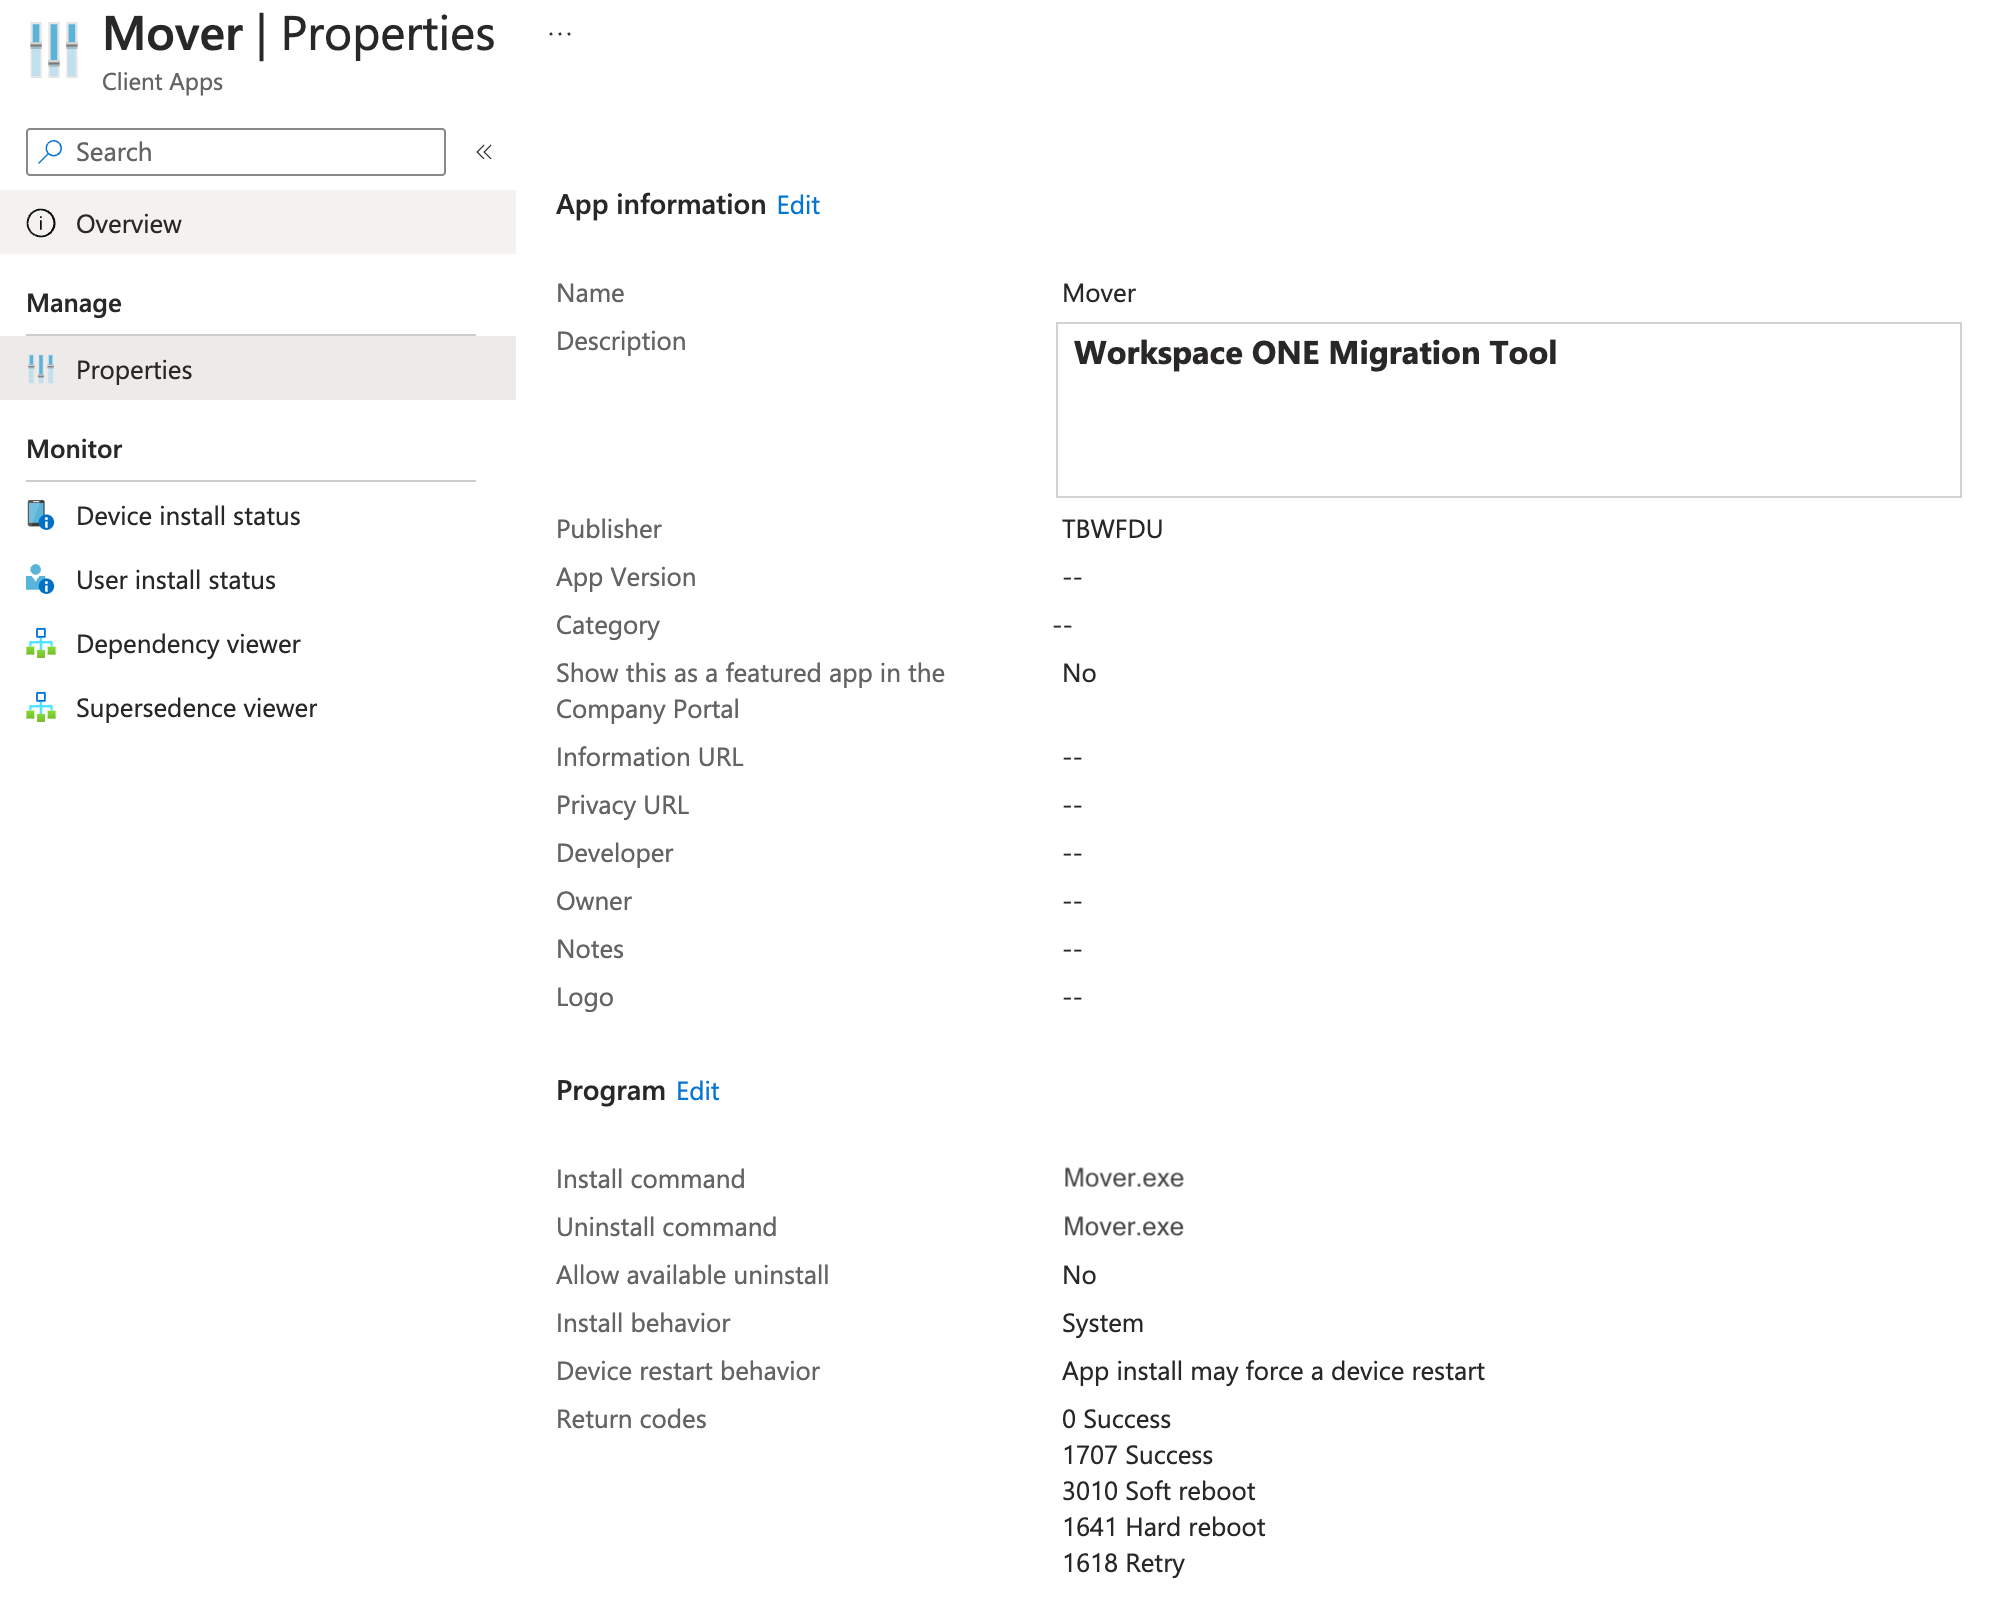Click the magnifier icon in Search box
2012x1600 pixels.
pyautogui.click(x=50, y=151)
